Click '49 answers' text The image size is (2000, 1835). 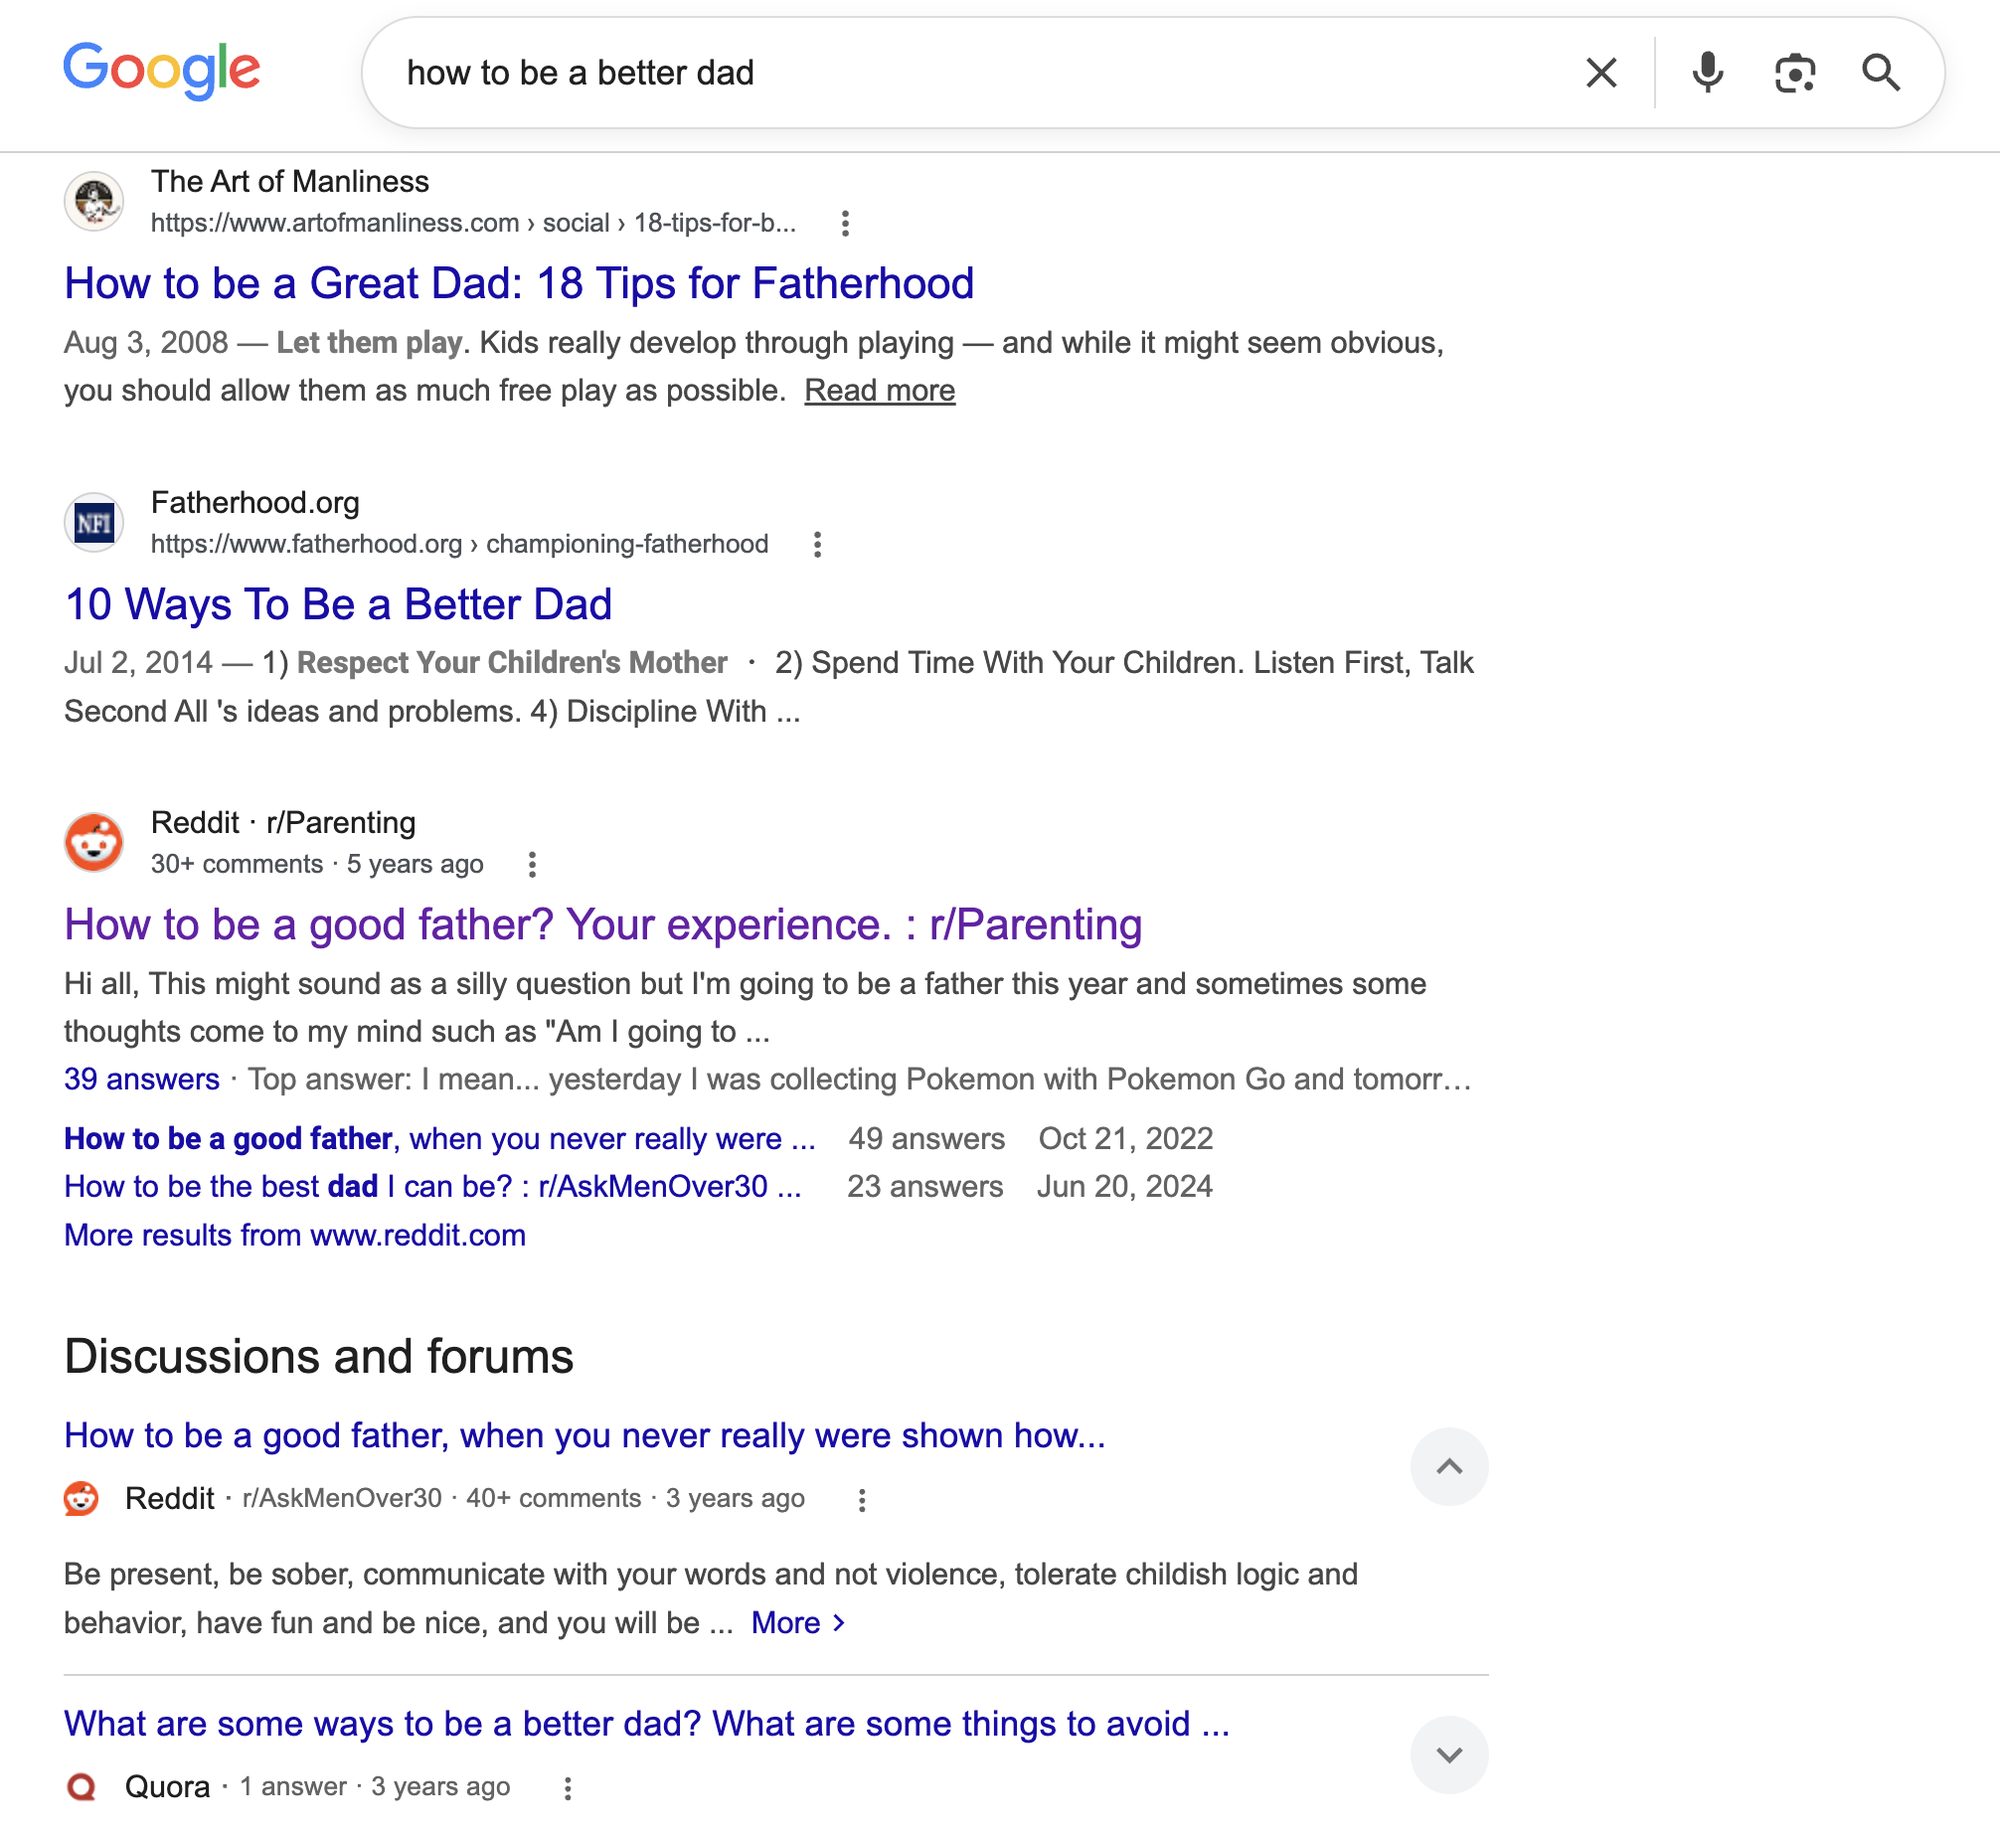pyautogui.click(x=927, y=1139)
